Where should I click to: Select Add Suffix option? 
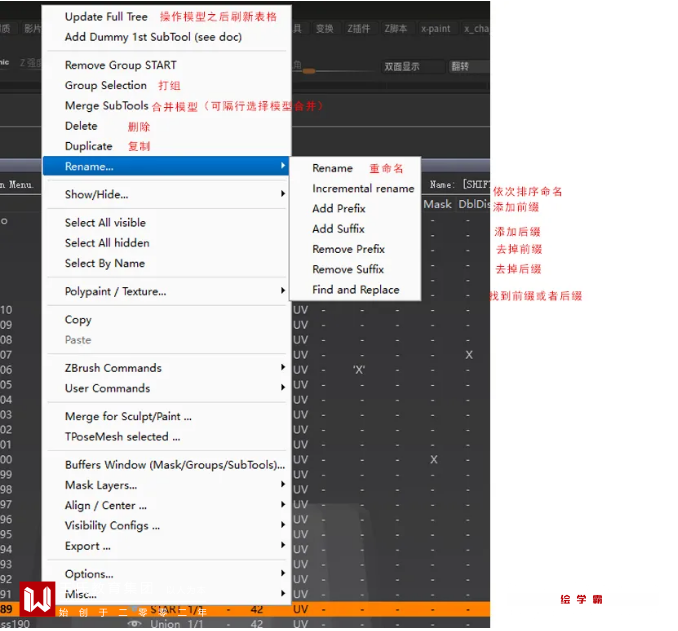(x=339, y=229)
